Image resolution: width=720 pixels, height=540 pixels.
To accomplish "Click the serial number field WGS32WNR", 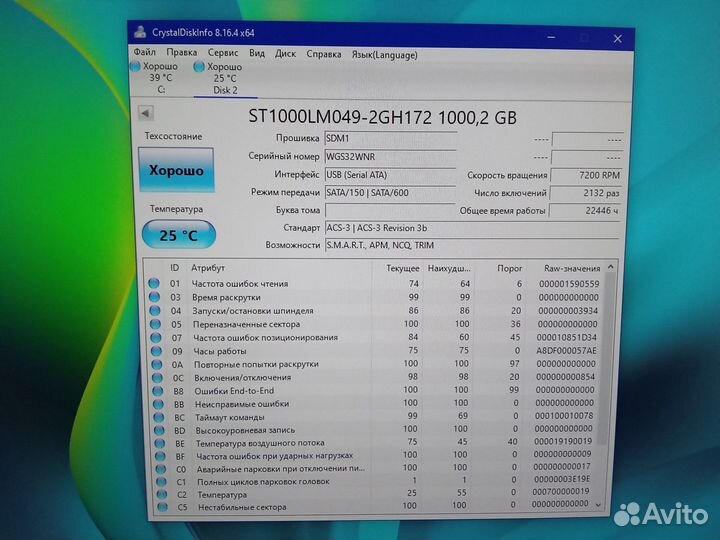I will pos(389,156).
